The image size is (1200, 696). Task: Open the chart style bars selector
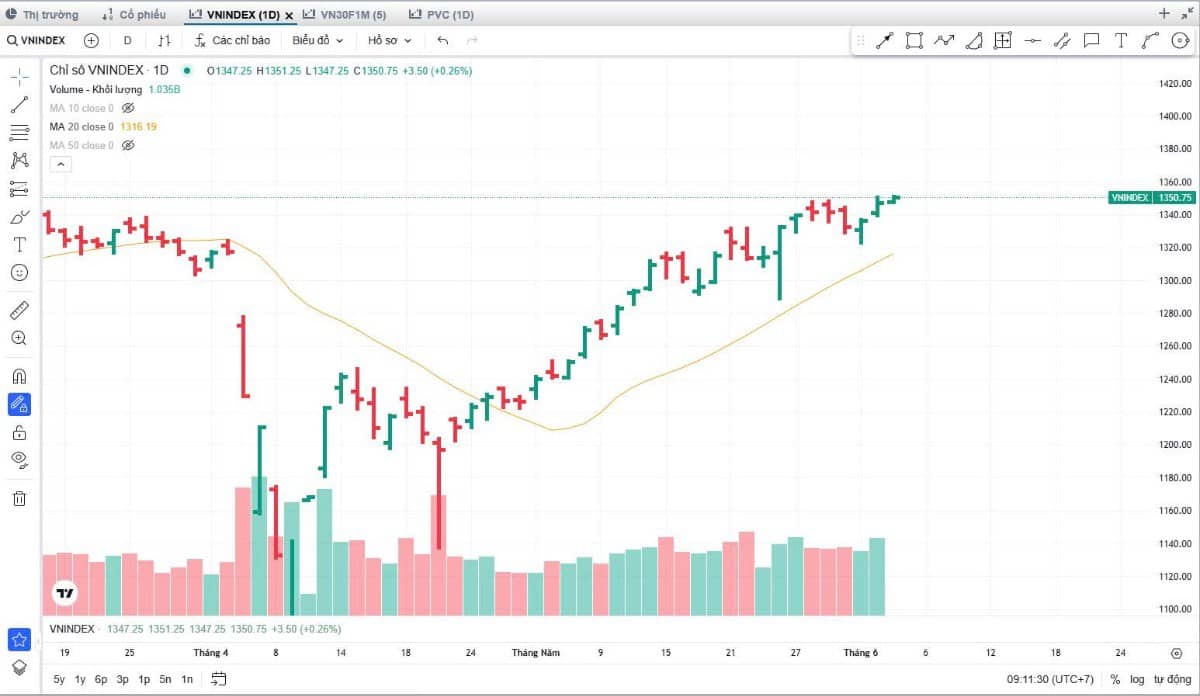tap(165, 41)
